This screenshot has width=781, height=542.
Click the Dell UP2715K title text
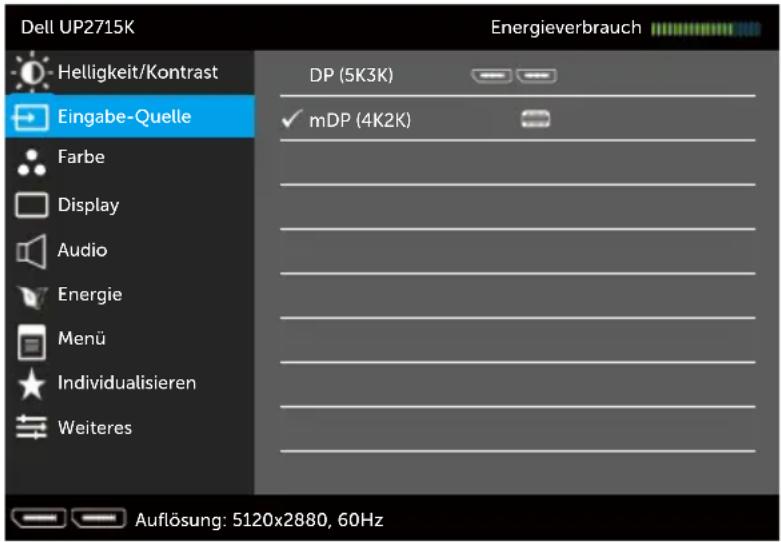[78, 27]
